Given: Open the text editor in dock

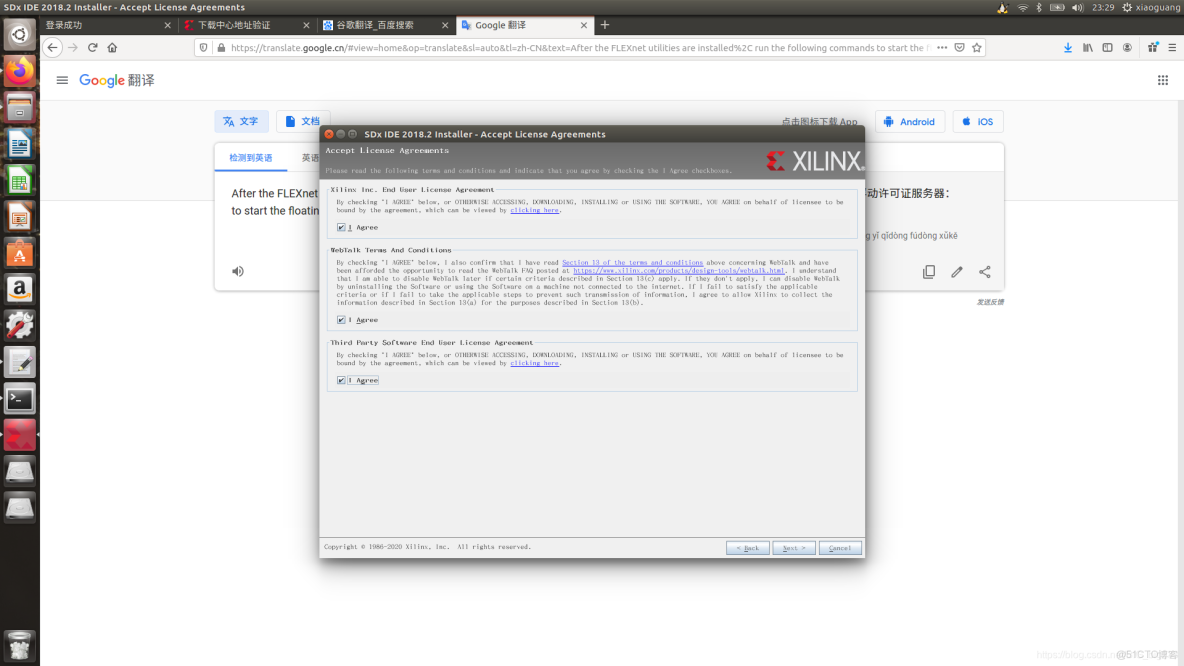Looking at the screenshot, I should 20,362.
